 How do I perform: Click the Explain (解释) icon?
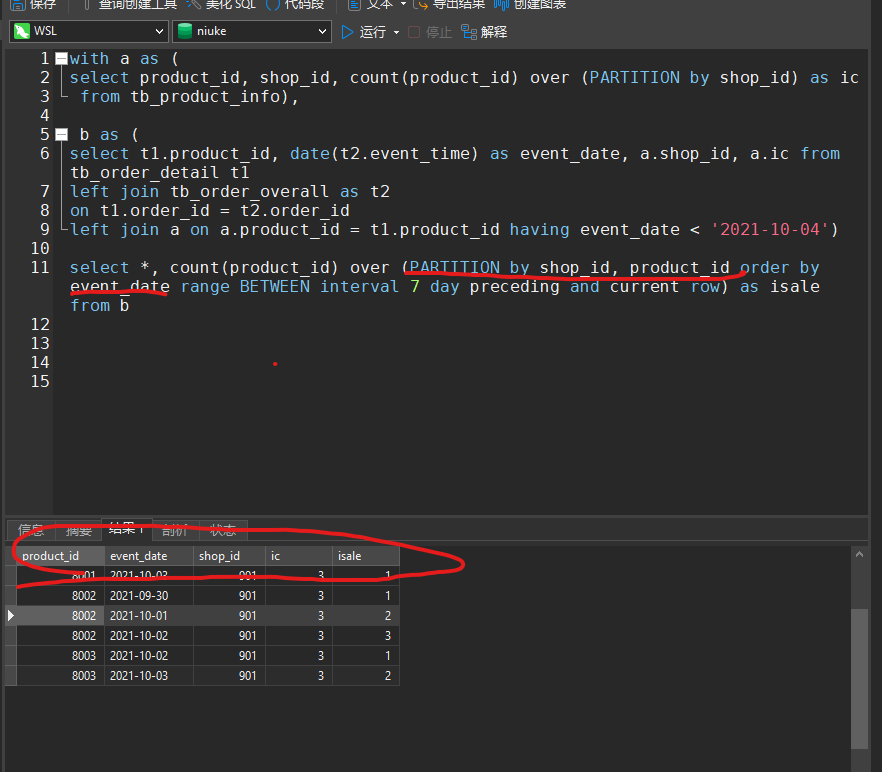click(469, 32)
